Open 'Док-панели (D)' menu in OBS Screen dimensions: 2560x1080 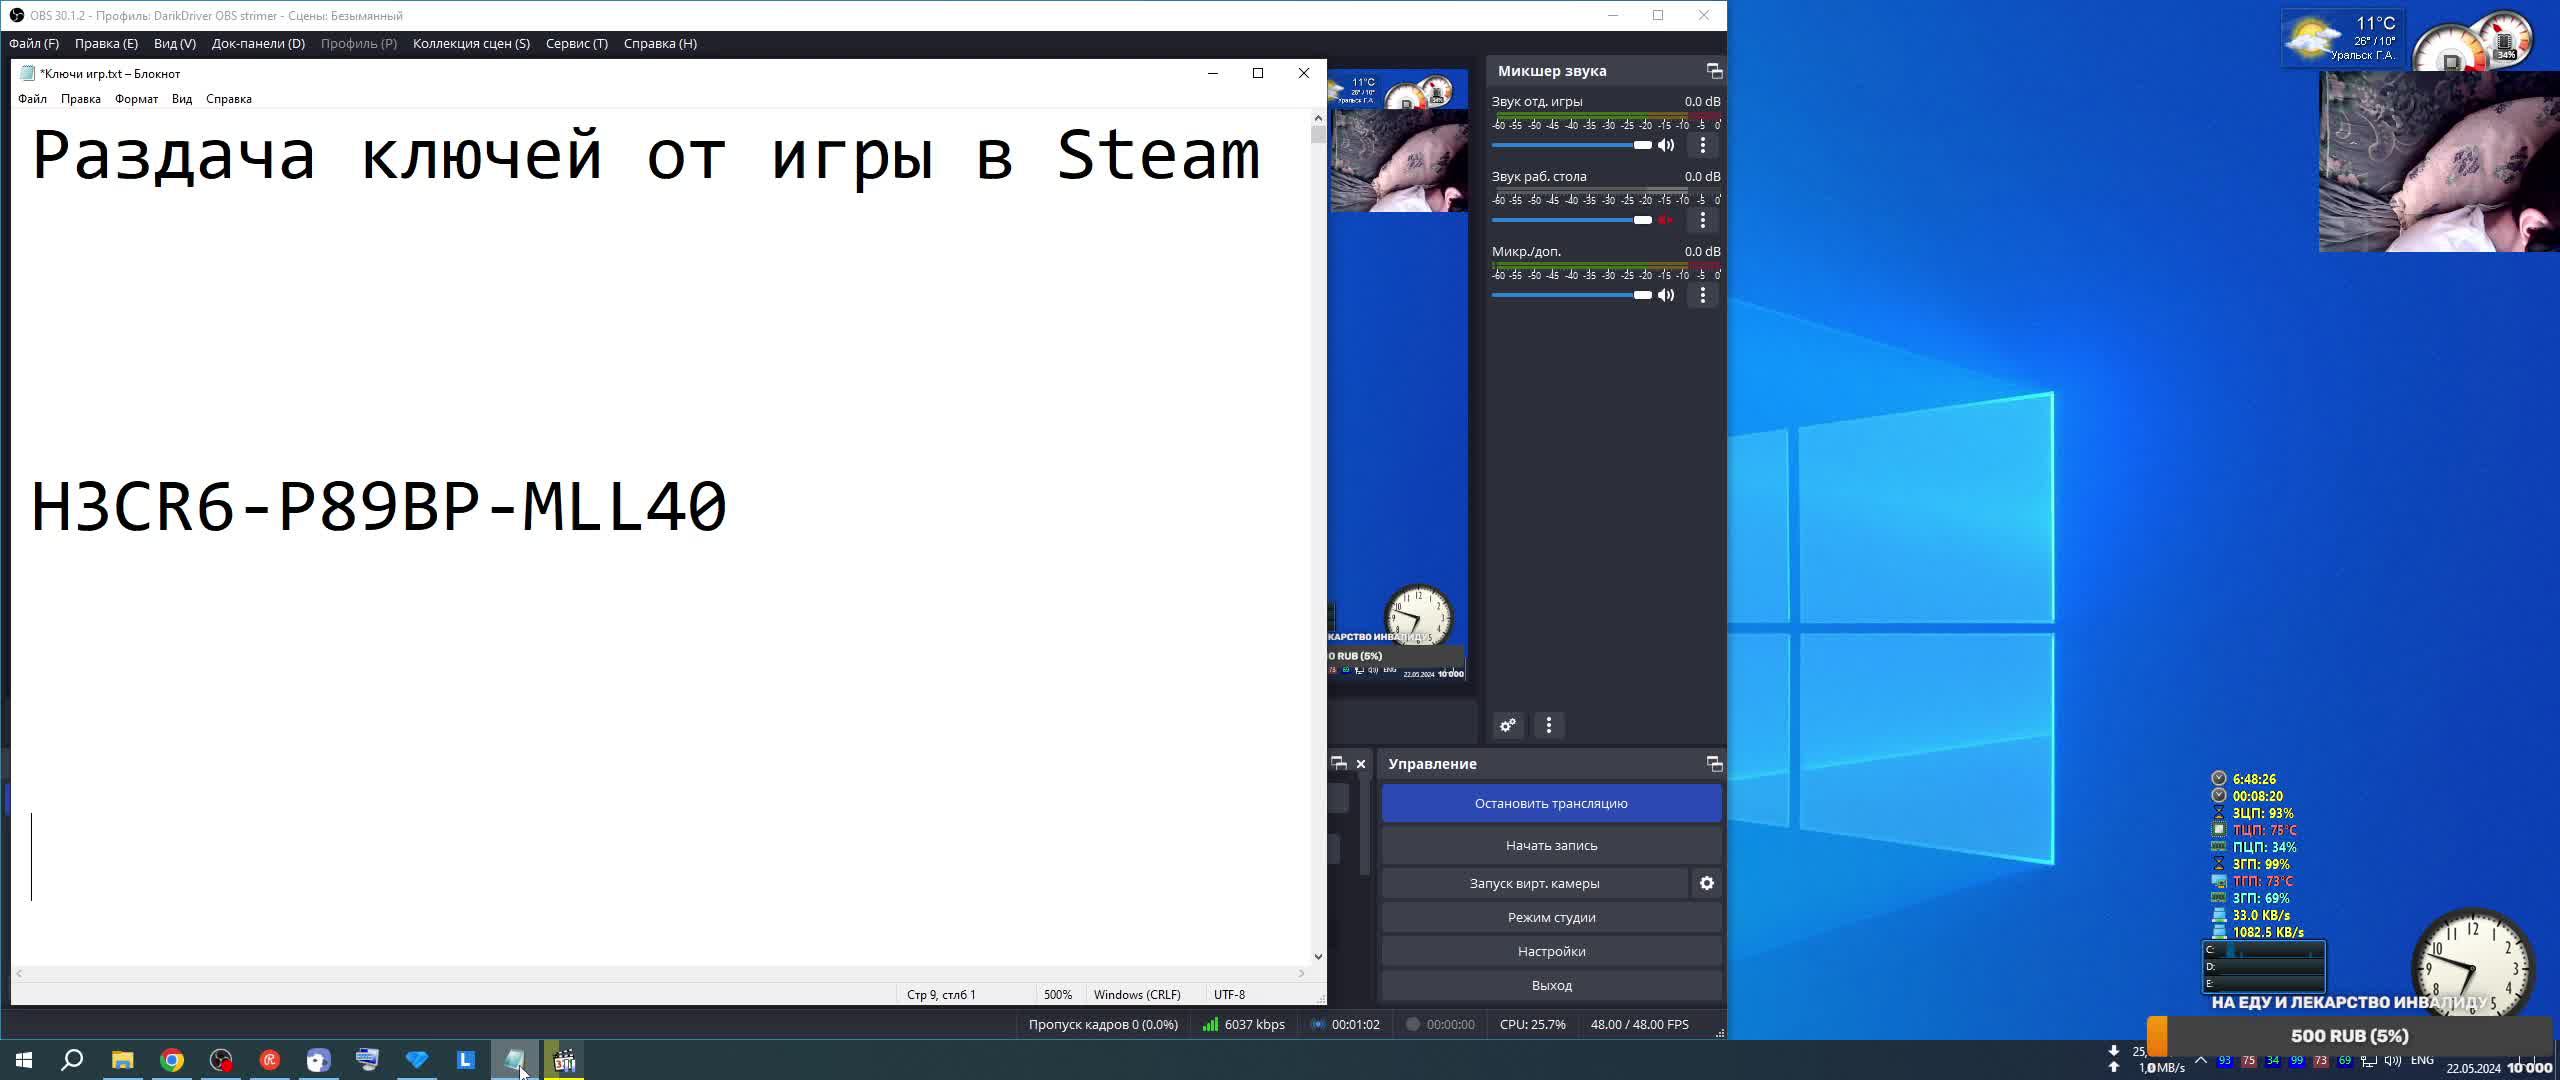[258, 43]
